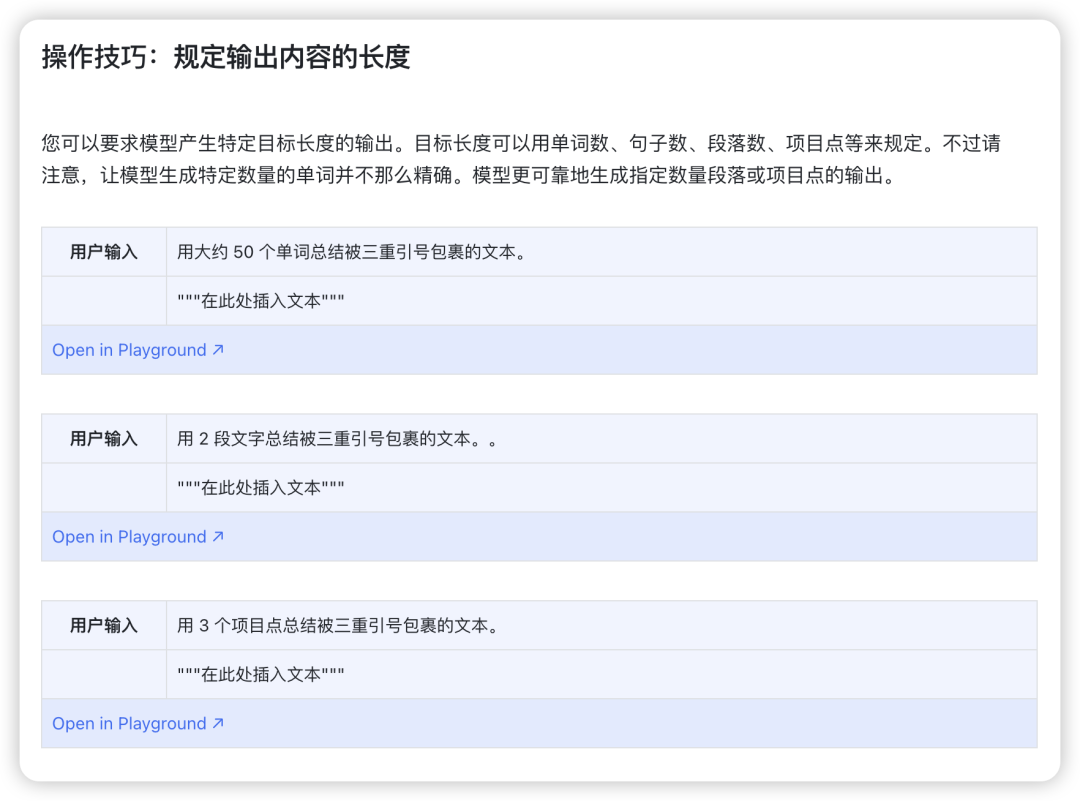Click the external-link arrow beside first Open in Playground

pos(219,350)
